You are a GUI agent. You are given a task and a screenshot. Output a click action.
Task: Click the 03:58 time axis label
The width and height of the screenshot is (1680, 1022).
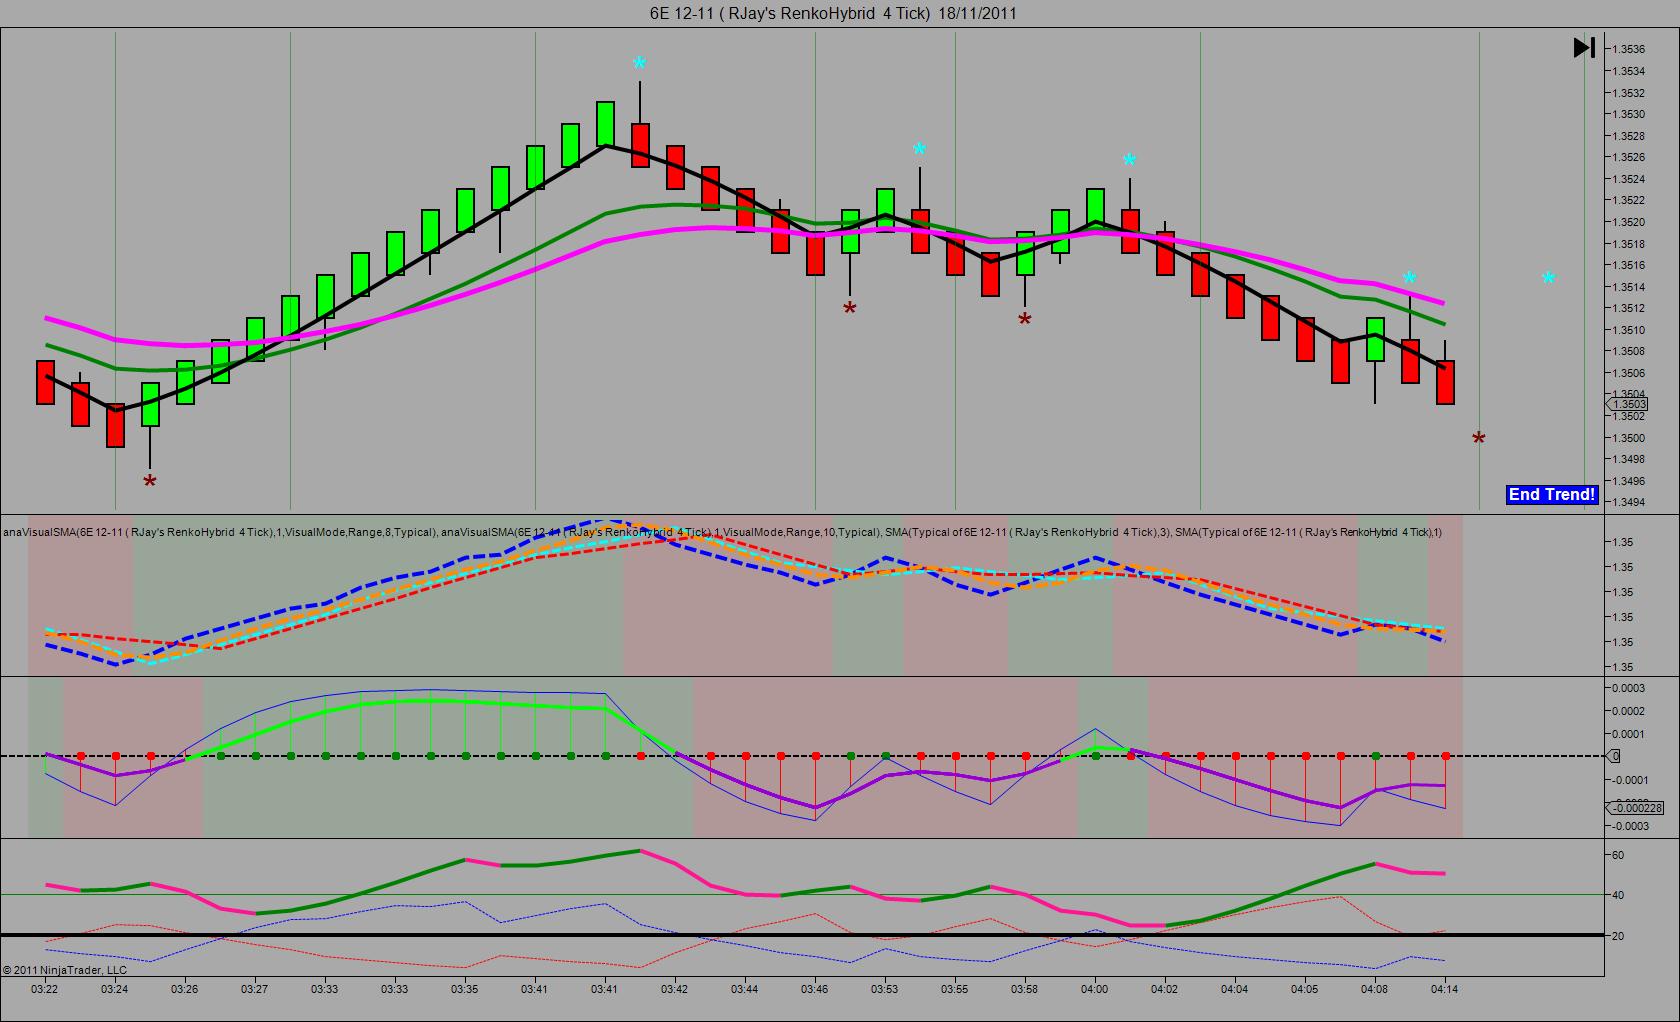tap(1025, 989)
